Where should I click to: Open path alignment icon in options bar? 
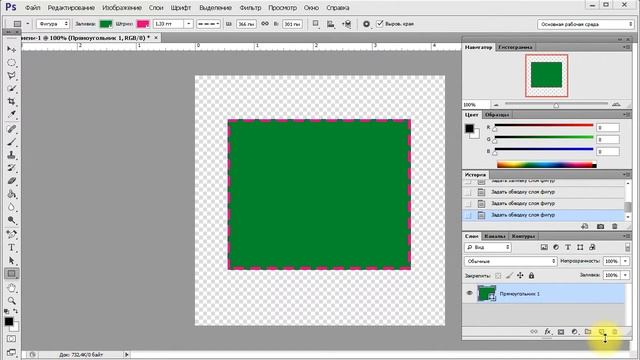point(331,24)
